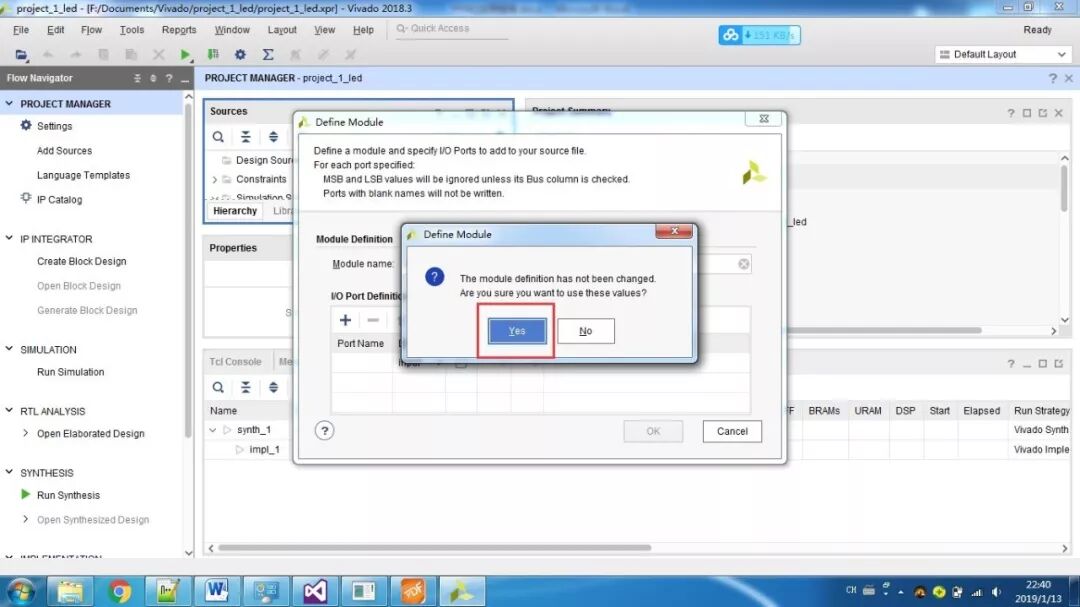Image resolution: width=1080 pixels, height=607 pixels.
Task: Click the cloud download speed widget
Action: coord(759,35)
